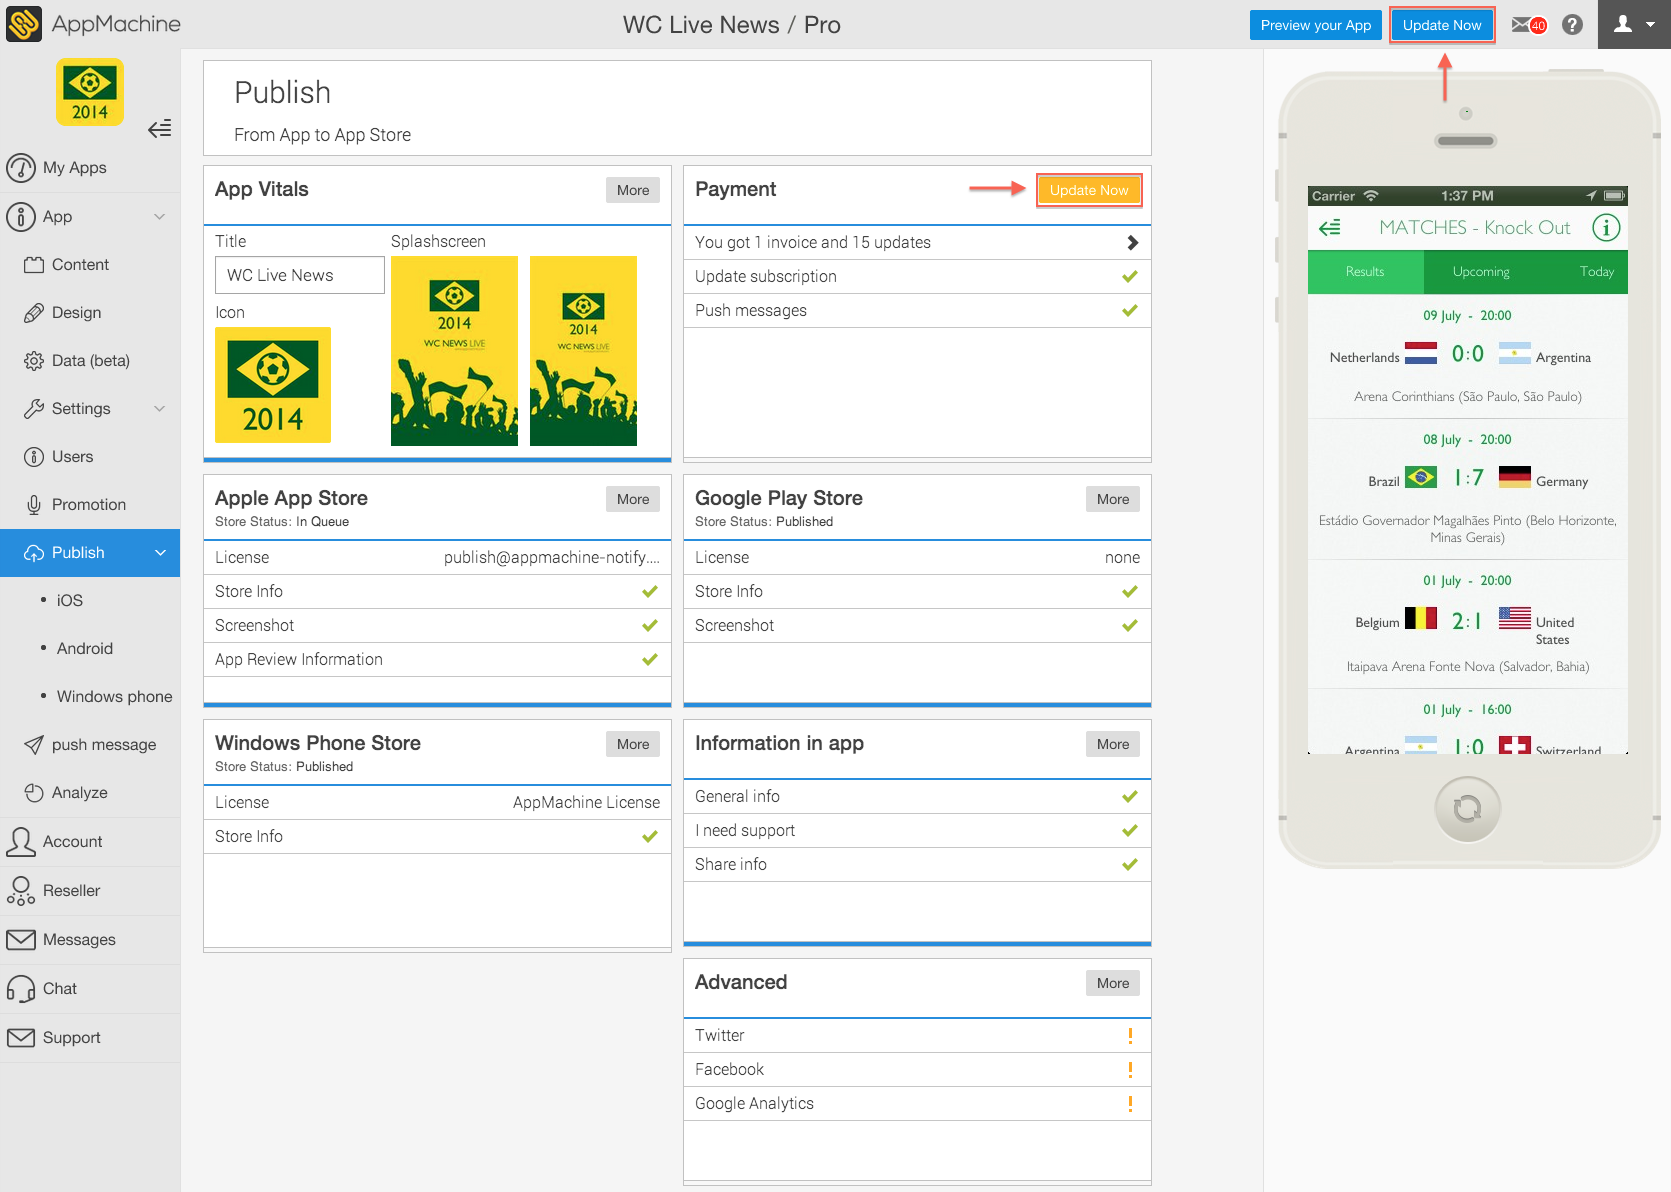
Task: Tap the Brazil vs Germany match in preview
Action: point(1468,490)
